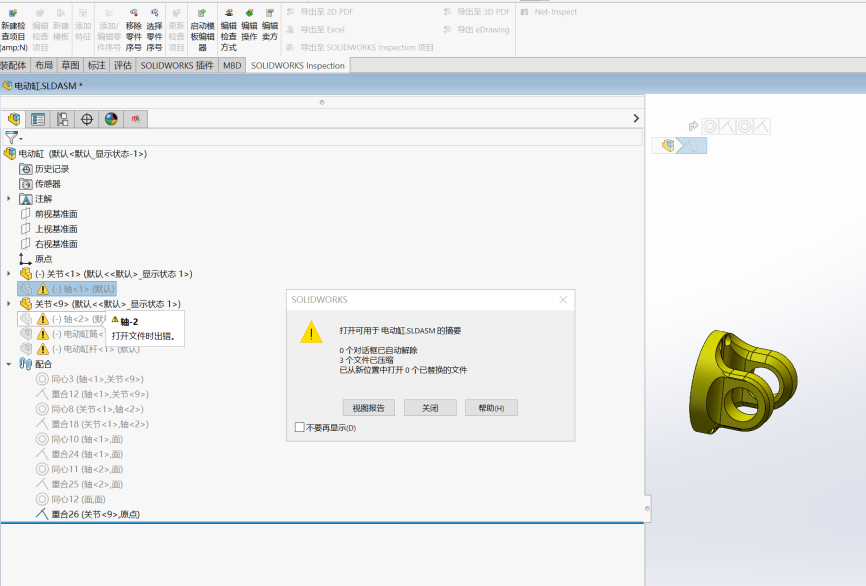Select the 电动缸 root assembly node

[x=76, y=154]
